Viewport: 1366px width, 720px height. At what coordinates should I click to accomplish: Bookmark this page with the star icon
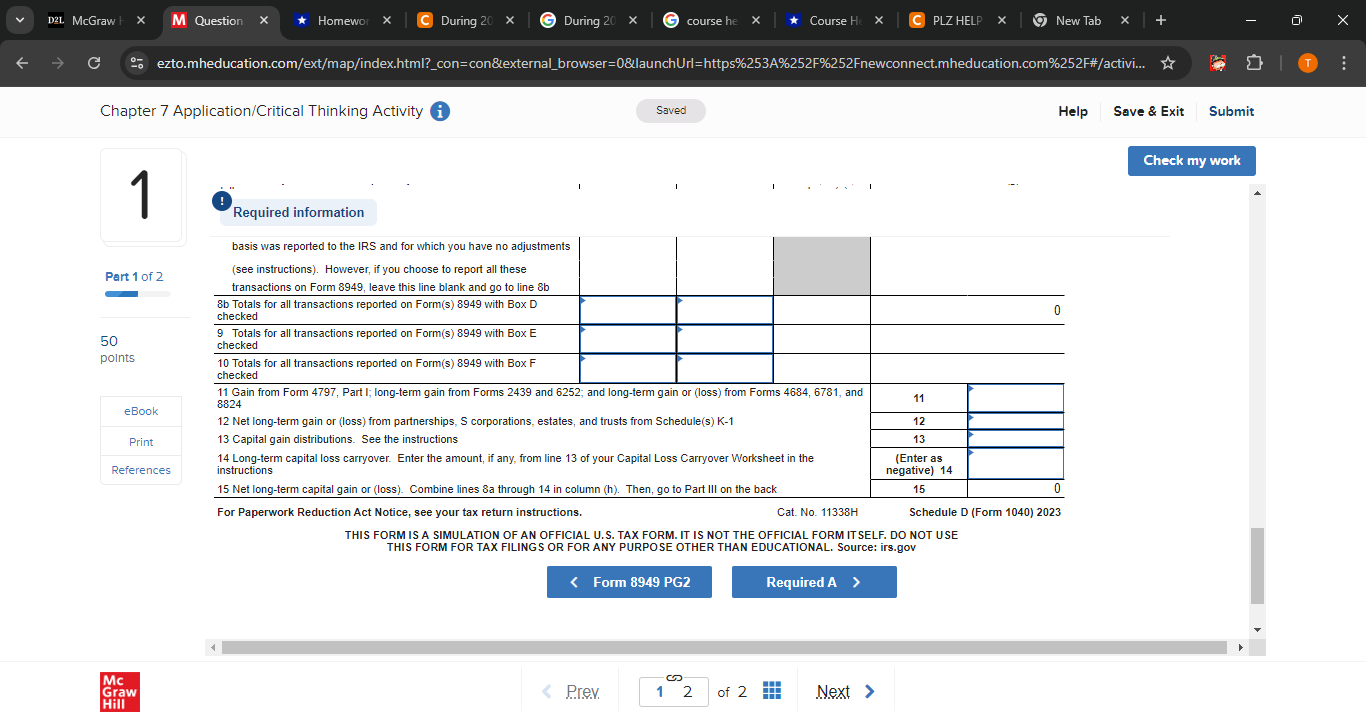[x=1167, y=62]
